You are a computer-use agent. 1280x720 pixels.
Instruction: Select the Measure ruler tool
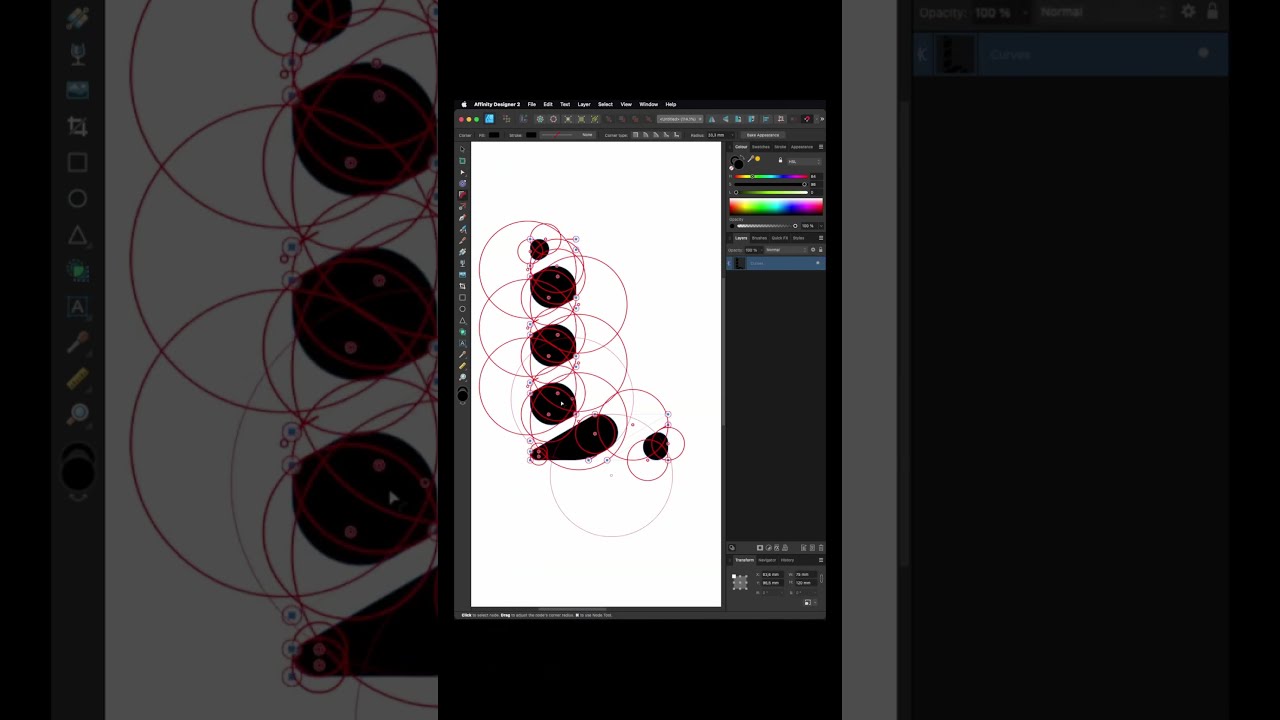tap(462, 366)
